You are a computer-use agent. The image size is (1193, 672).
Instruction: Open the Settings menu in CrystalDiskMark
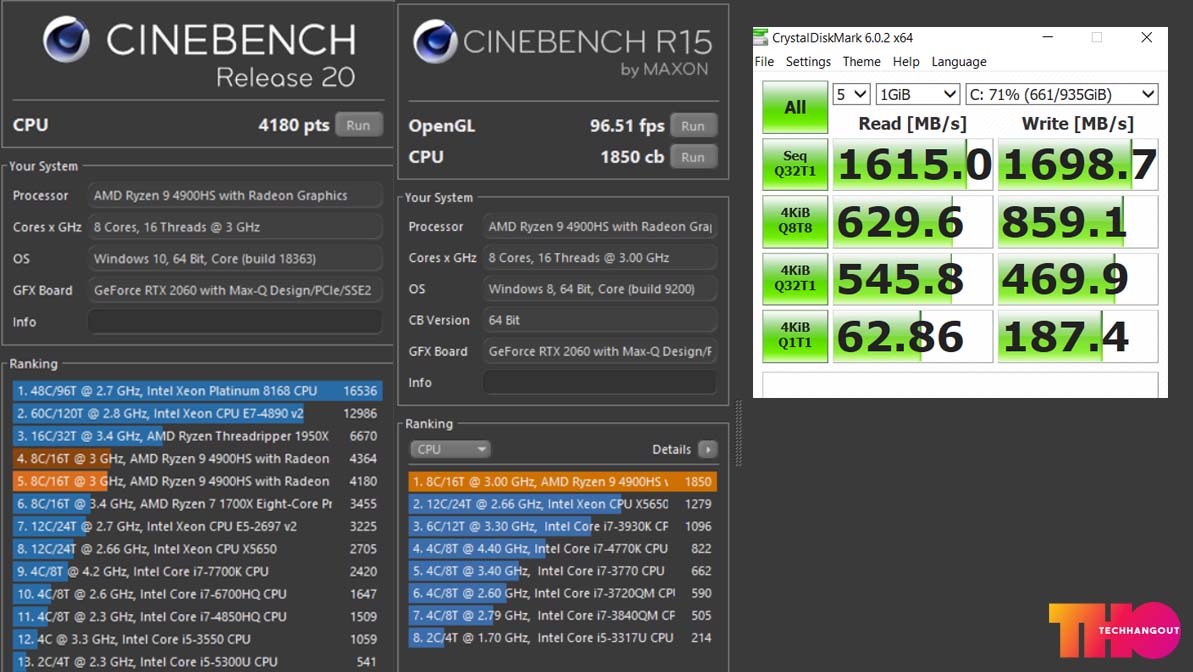(808, 62)
